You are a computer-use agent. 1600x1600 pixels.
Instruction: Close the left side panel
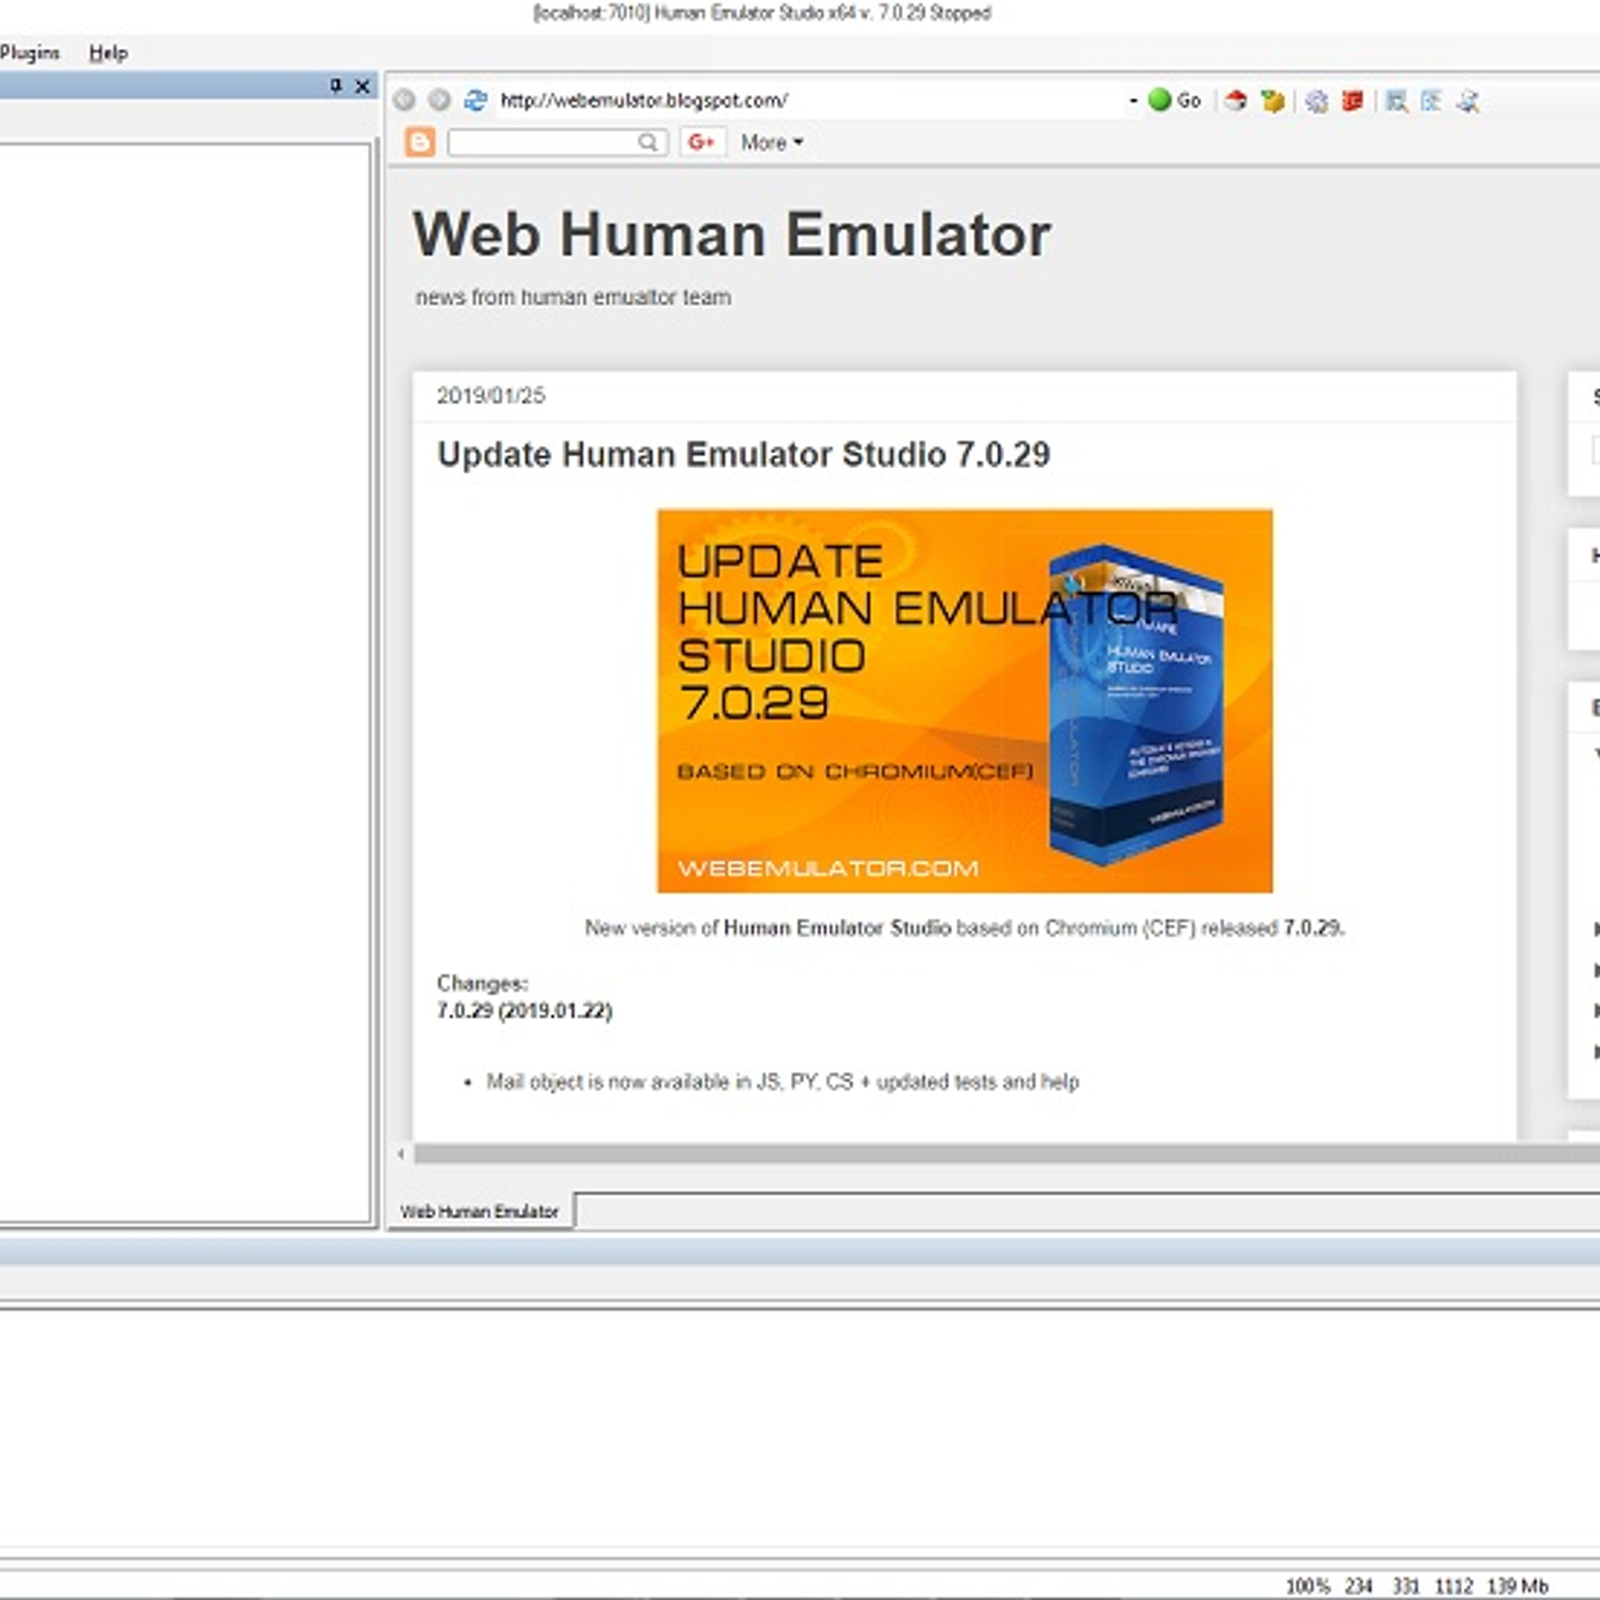pos(363,86)
